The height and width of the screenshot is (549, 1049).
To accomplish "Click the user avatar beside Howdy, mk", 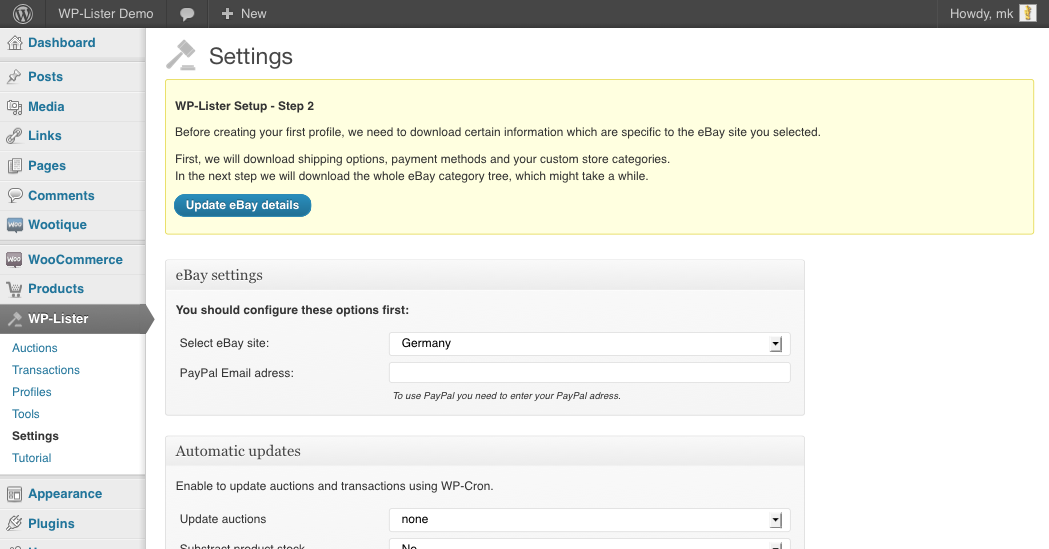I will pos(1028,13).
